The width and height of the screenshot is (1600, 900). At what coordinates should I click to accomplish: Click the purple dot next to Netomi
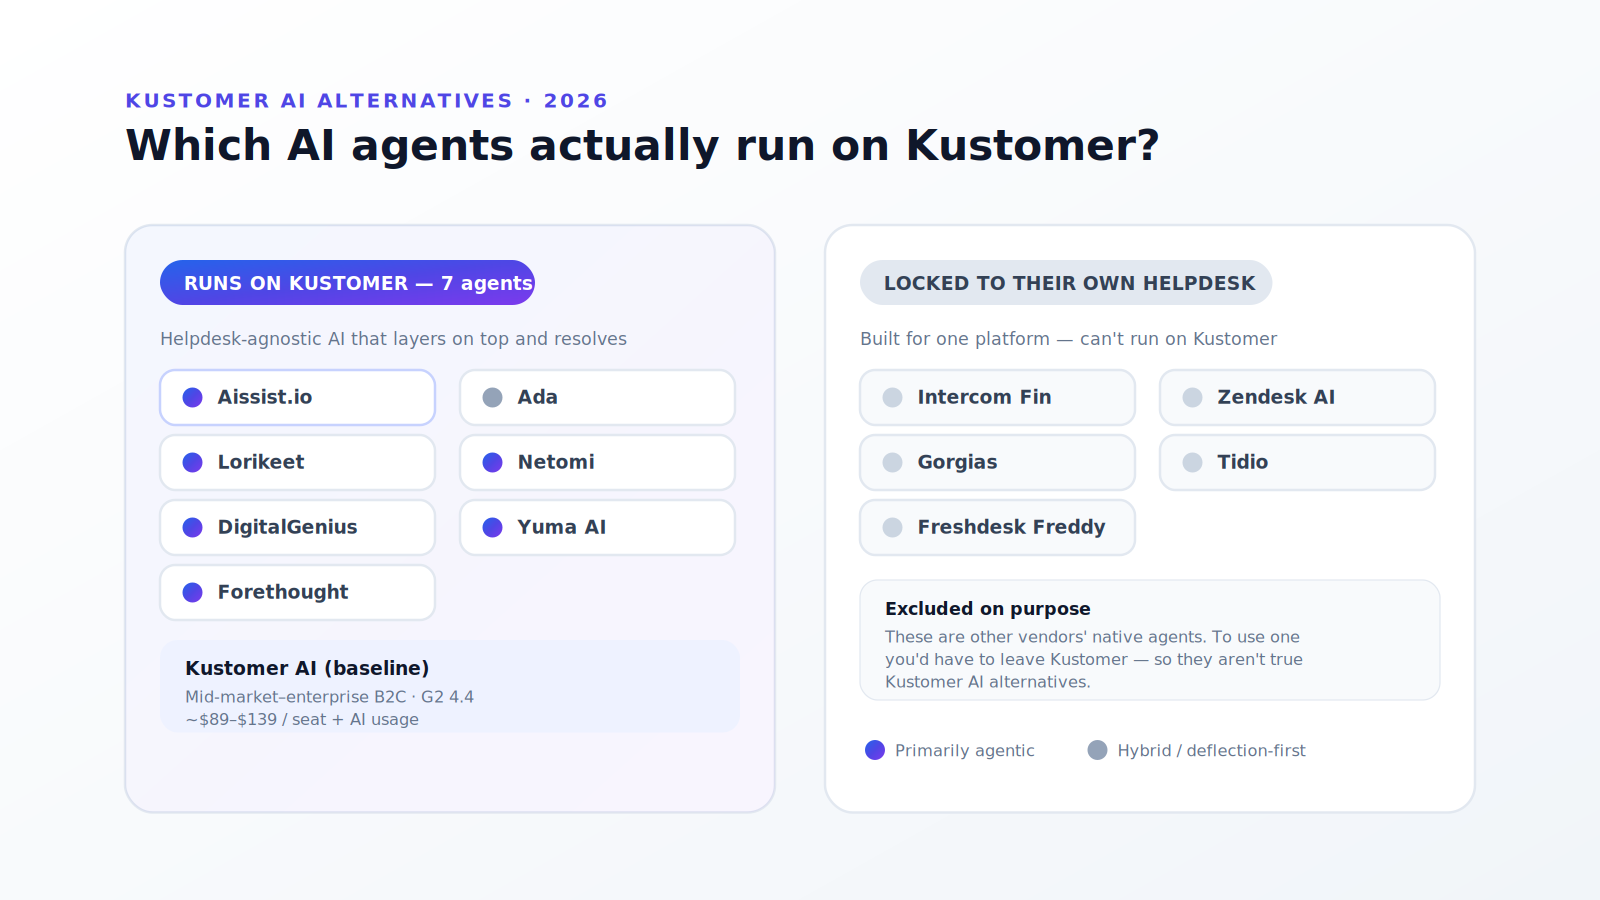click(493, 463)
